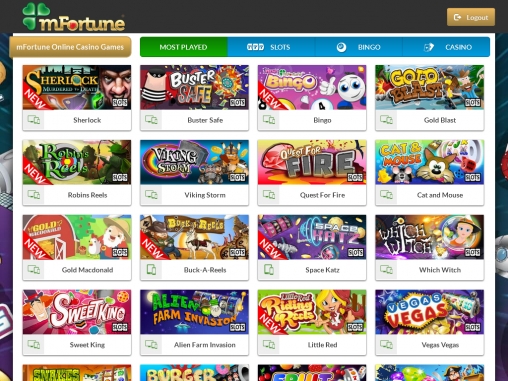Click the device icon beside Sherlock

[x=34, y=120]
